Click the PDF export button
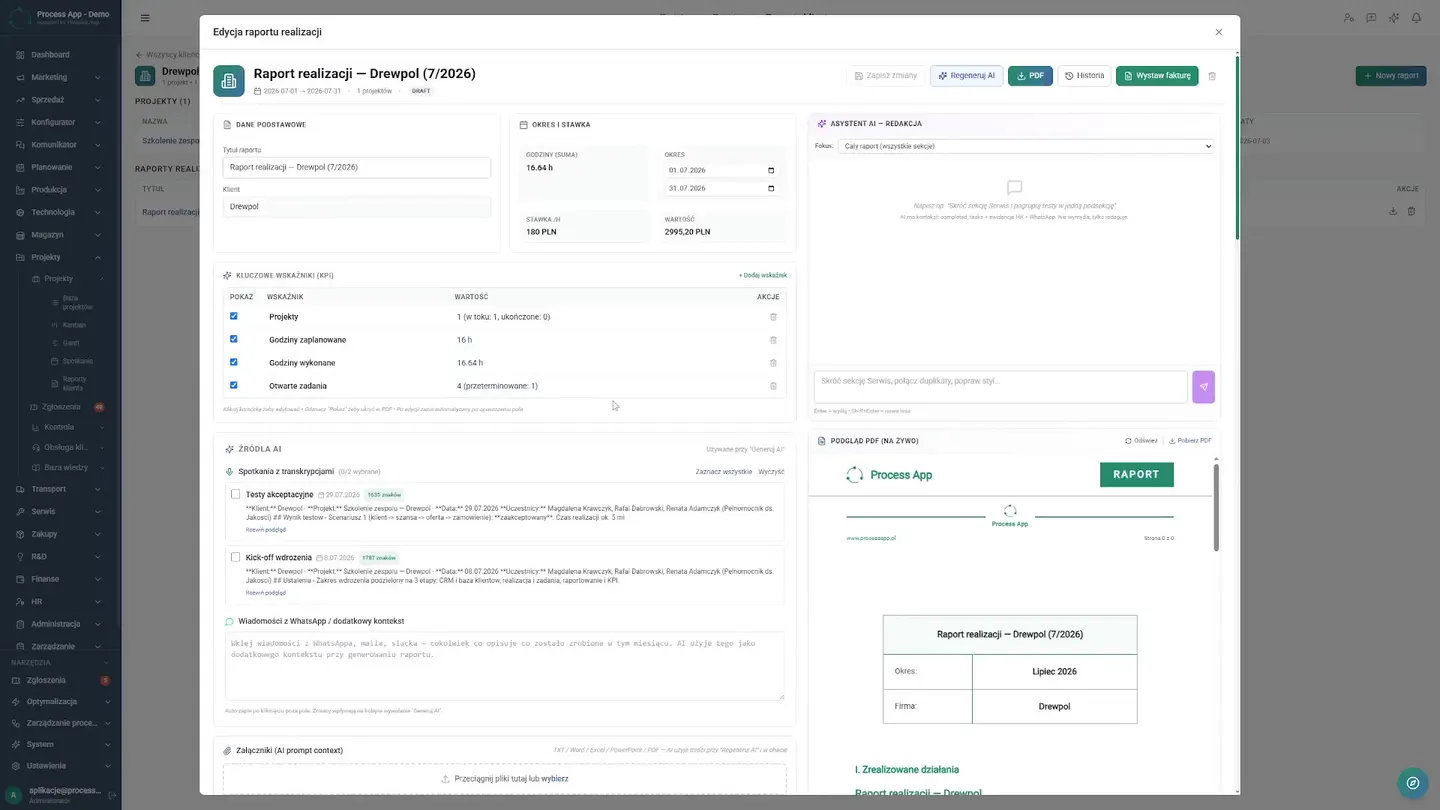The image size is (1440, 810). 1030,76
